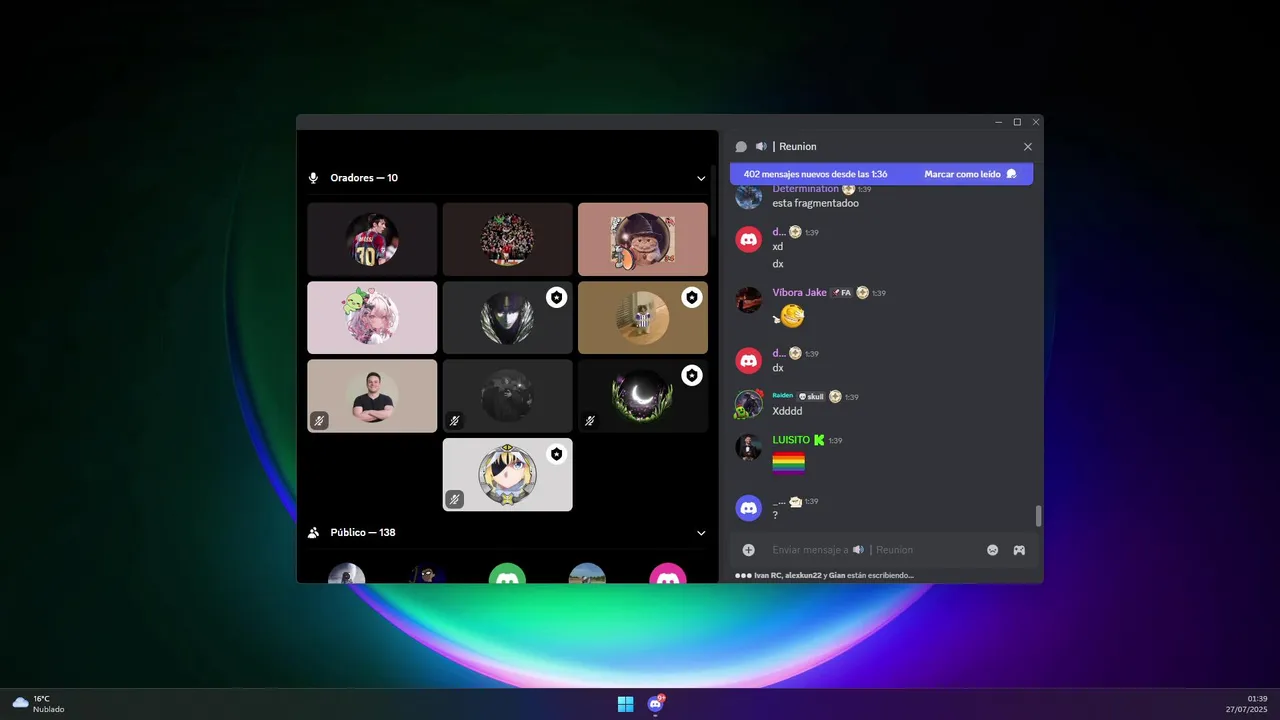1280x720 pixels.
Task: Open the weather widget showing 16°C Nublado
Action: pos(39,704)
